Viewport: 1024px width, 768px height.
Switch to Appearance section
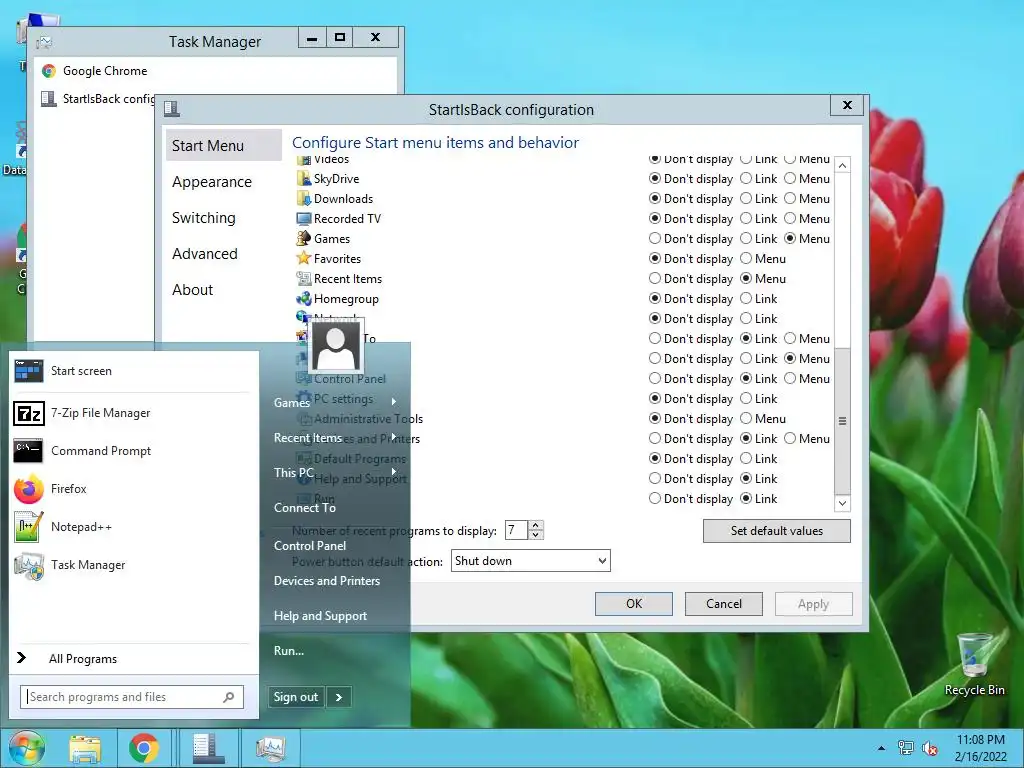[212, 182]
